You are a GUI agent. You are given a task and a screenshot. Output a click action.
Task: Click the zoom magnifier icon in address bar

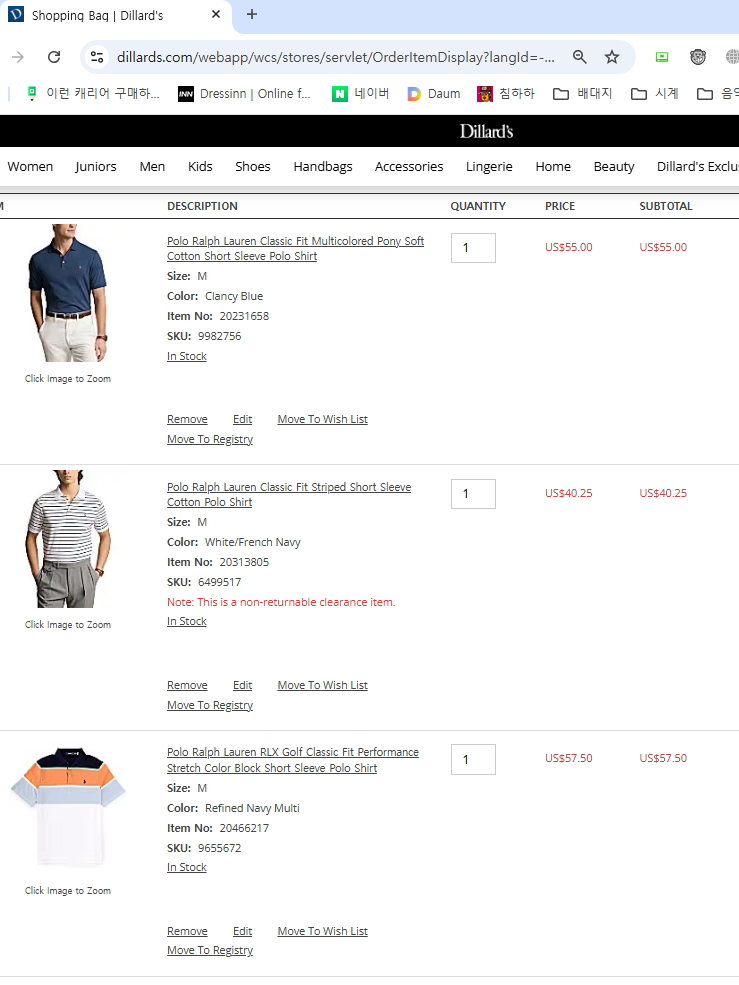[579, 57]
